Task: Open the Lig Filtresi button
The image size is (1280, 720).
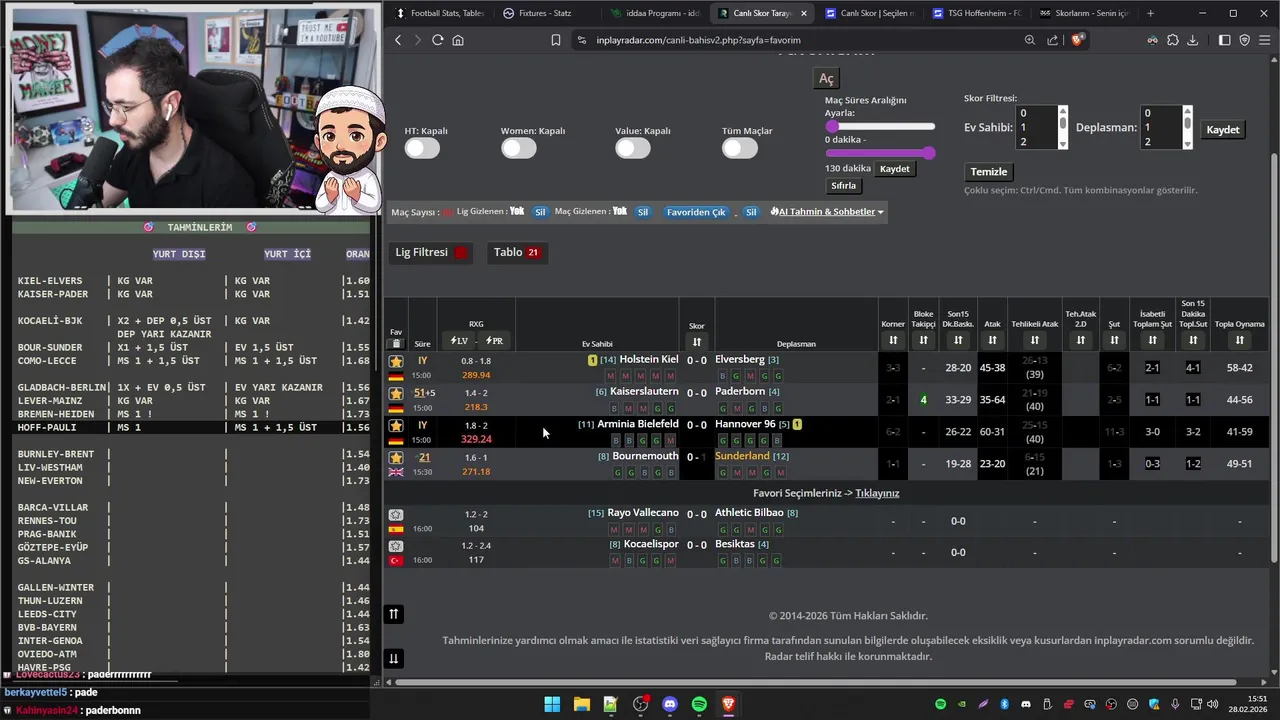Action: [431, 252]
